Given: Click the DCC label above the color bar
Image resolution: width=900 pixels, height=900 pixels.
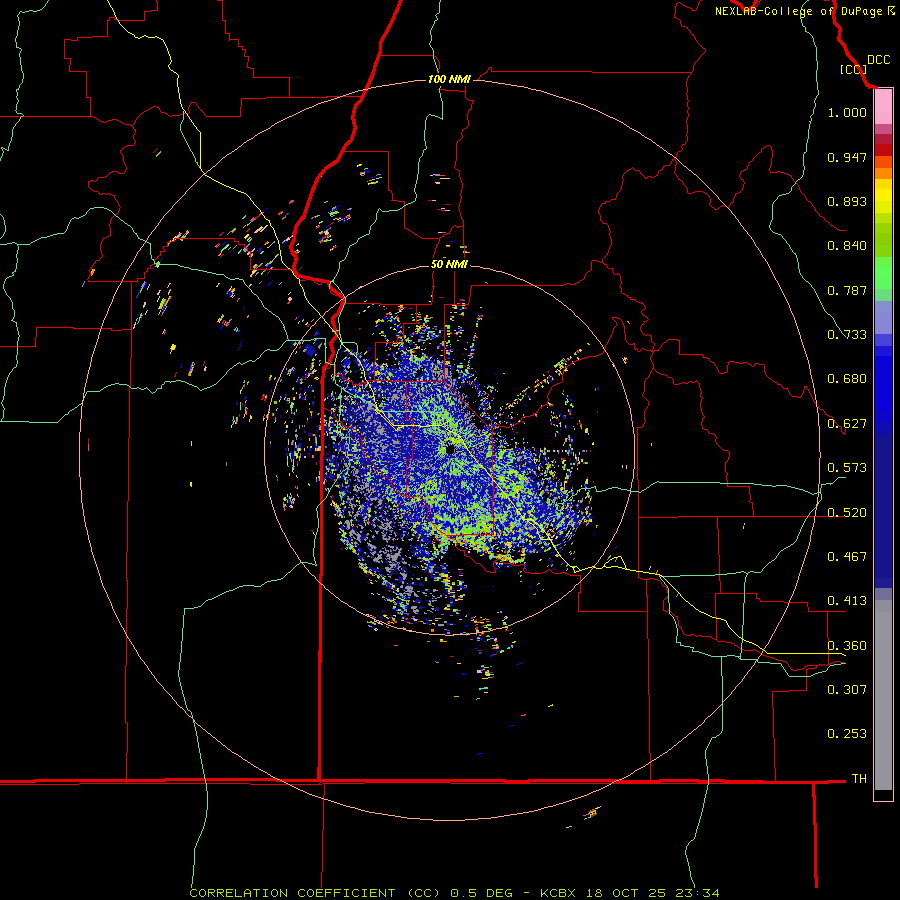Looking at the screenshot, I should 878,60.
